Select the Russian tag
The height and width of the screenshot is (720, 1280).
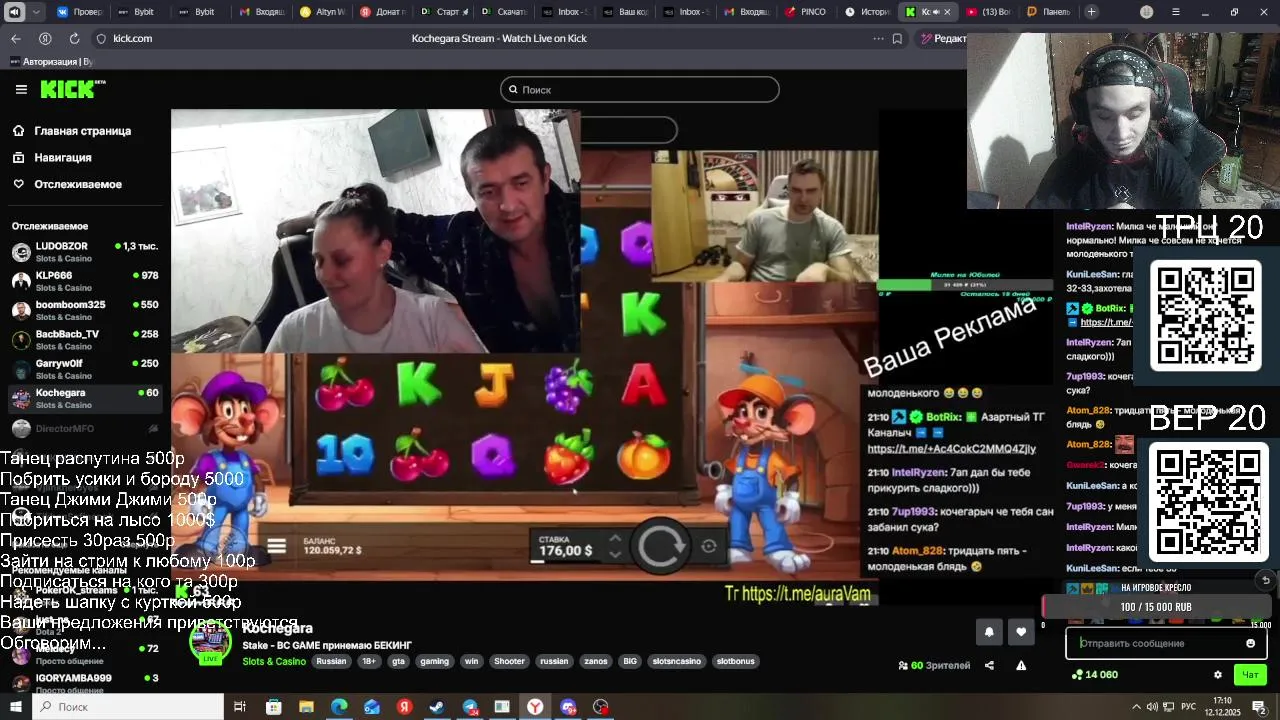click(331, 661)
